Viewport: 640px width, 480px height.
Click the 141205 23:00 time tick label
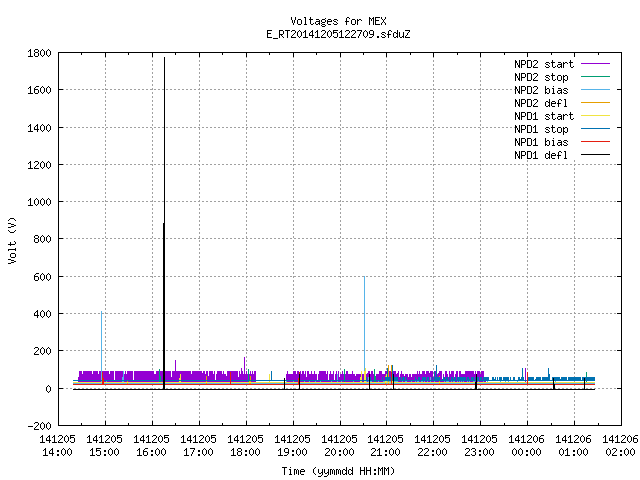coord(479,446)
